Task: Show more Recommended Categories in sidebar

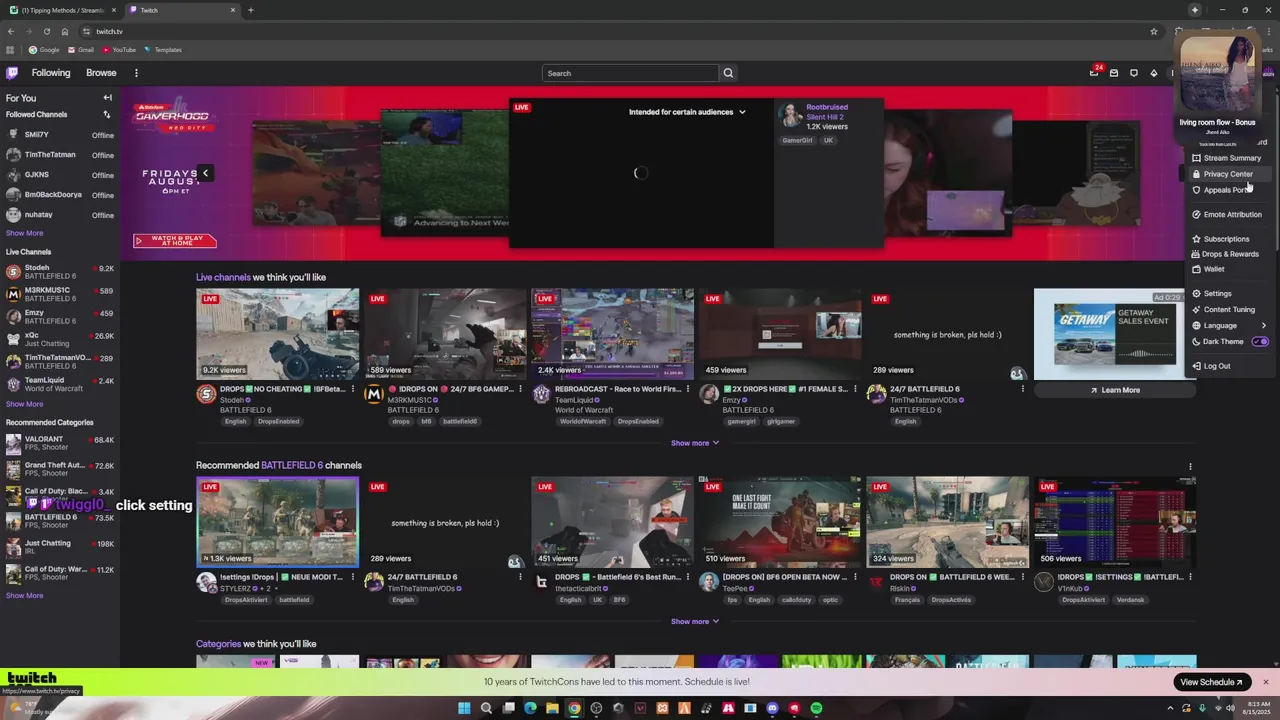Action: (24, 596)
